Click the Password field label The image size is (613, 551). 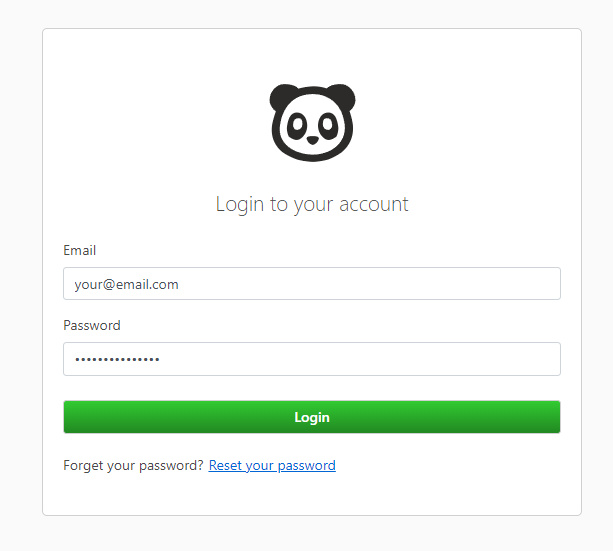pos(92,325)
